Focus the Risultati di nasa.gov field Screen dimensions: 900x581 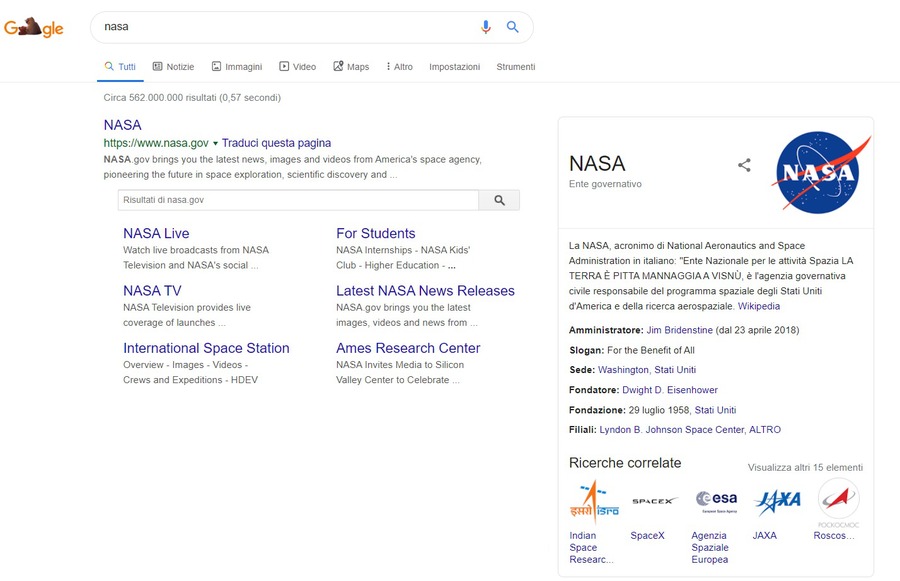[298, 200]
